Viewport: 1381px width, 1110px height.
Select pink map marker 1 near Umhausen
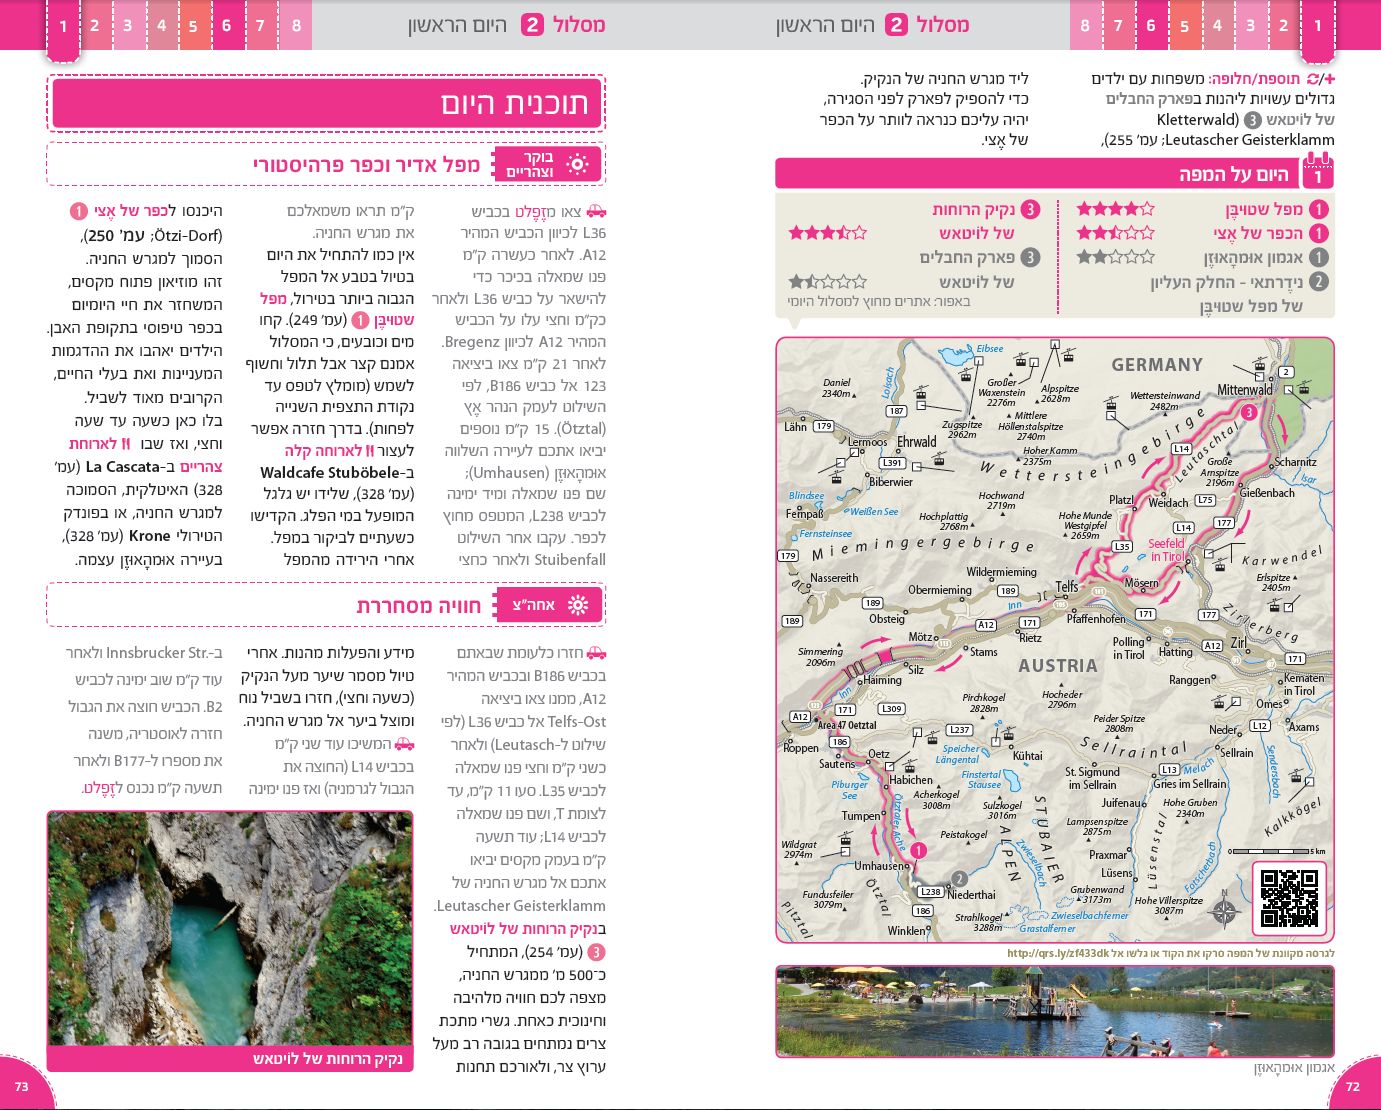tap(918, 850)
